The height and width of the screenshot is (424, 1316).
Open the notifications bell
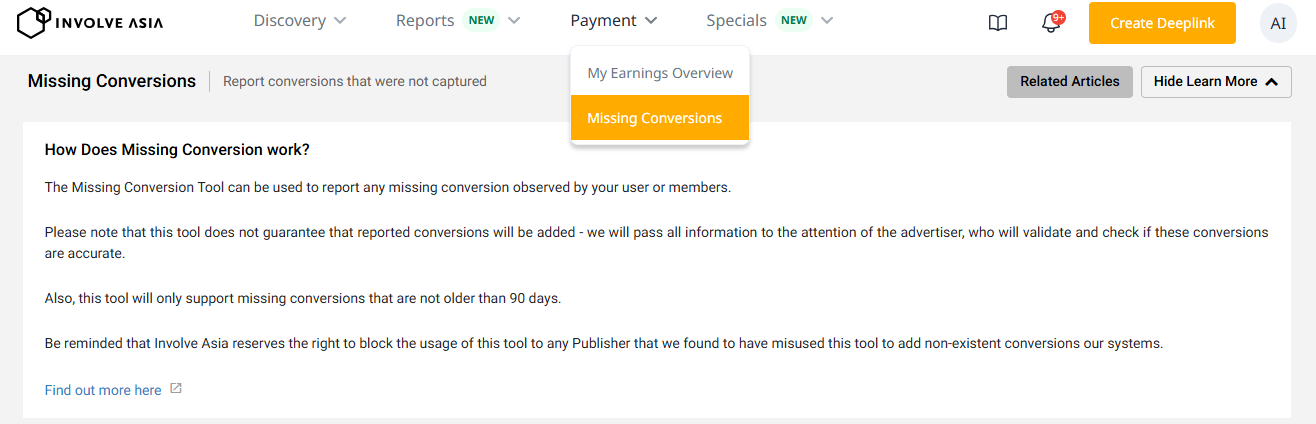(x=1050, y=23)
